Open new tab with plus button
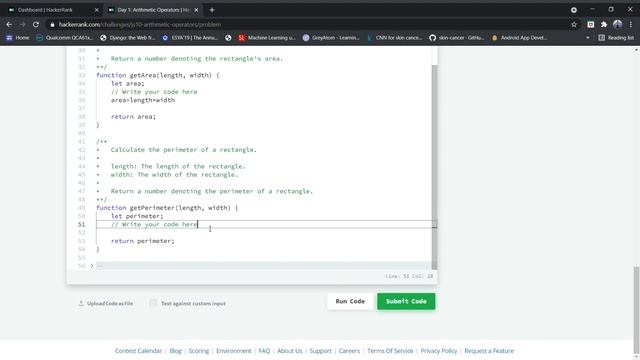This screenshot has width=640, height=360. (x=212, y=10)
